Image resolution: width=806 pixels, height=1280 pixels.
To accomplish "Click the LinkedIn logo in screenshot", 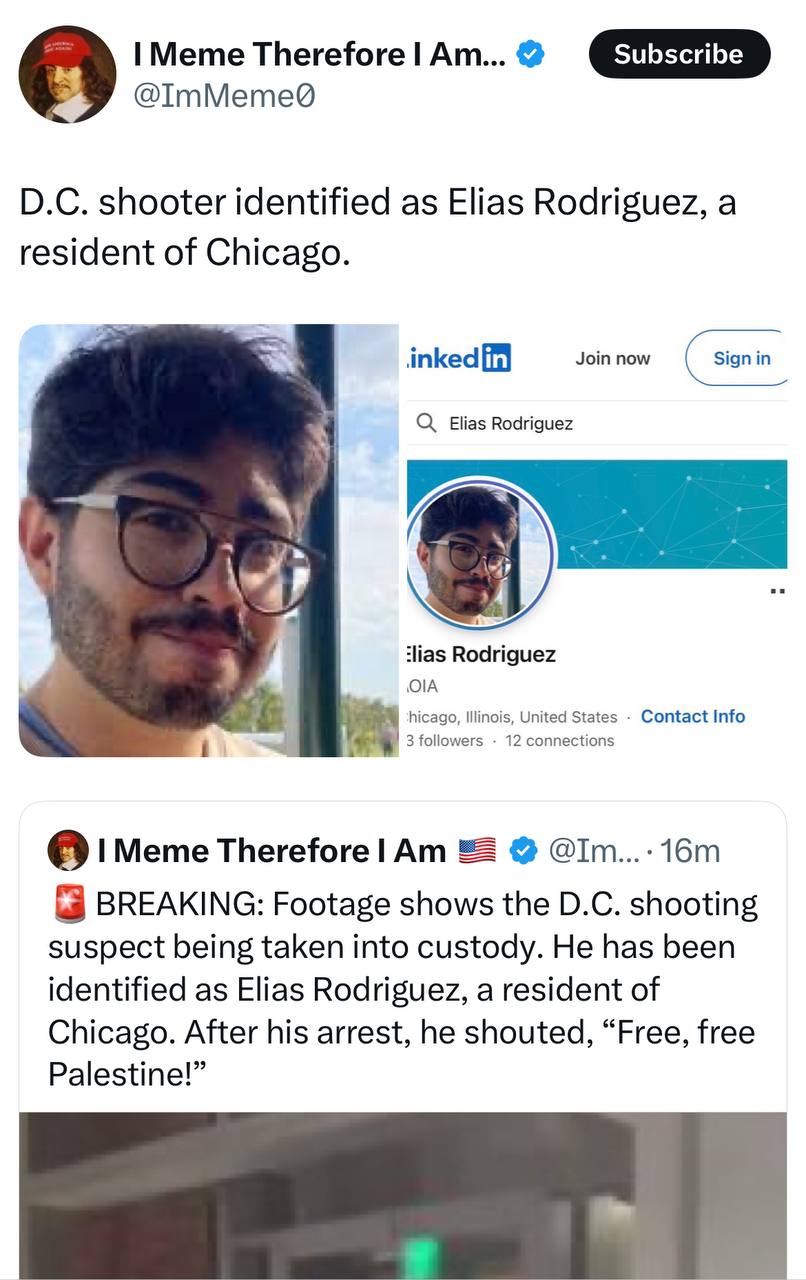I will pos(457,357).
